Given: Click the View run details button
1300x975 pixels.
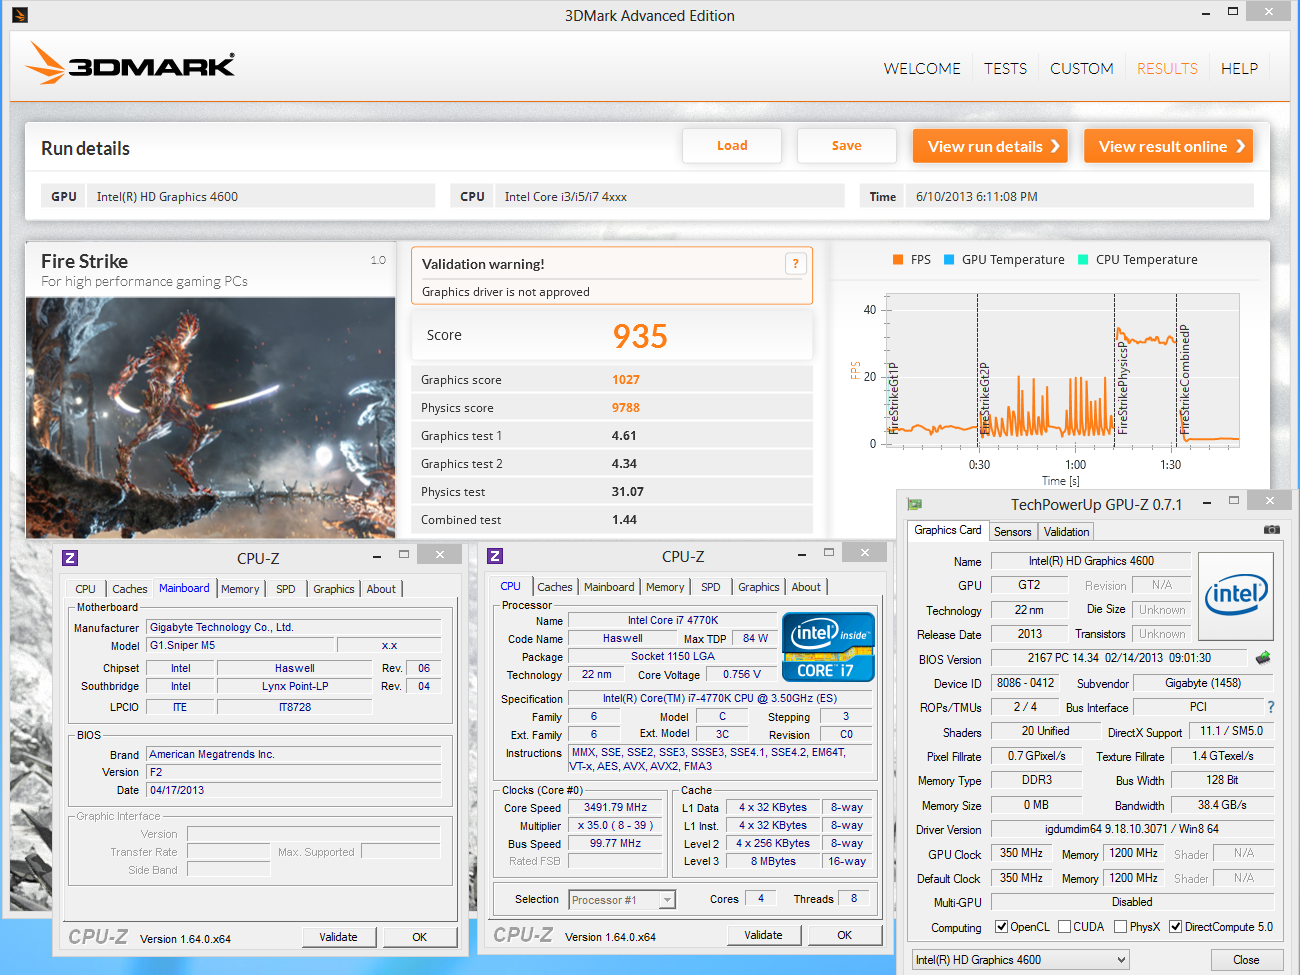Looking at the screenshot, I should [990, 146].
